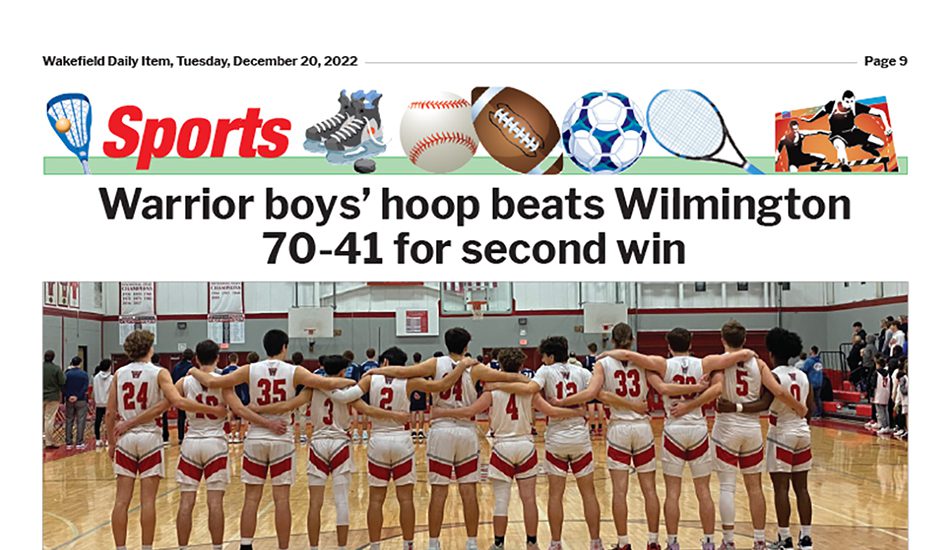Click player number 24 in photo
This screenshot has height=550, width=950.
click(x=135, y=395)
